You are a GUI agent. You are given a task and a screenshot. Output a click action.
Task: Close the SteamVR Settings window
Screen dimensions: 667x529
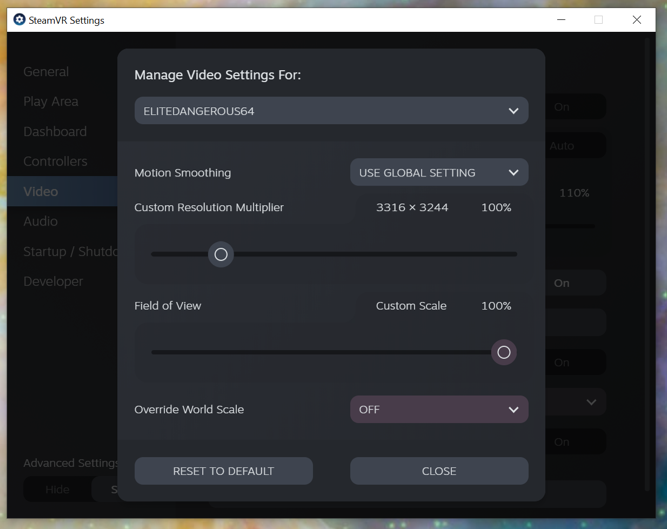[637, 20]
